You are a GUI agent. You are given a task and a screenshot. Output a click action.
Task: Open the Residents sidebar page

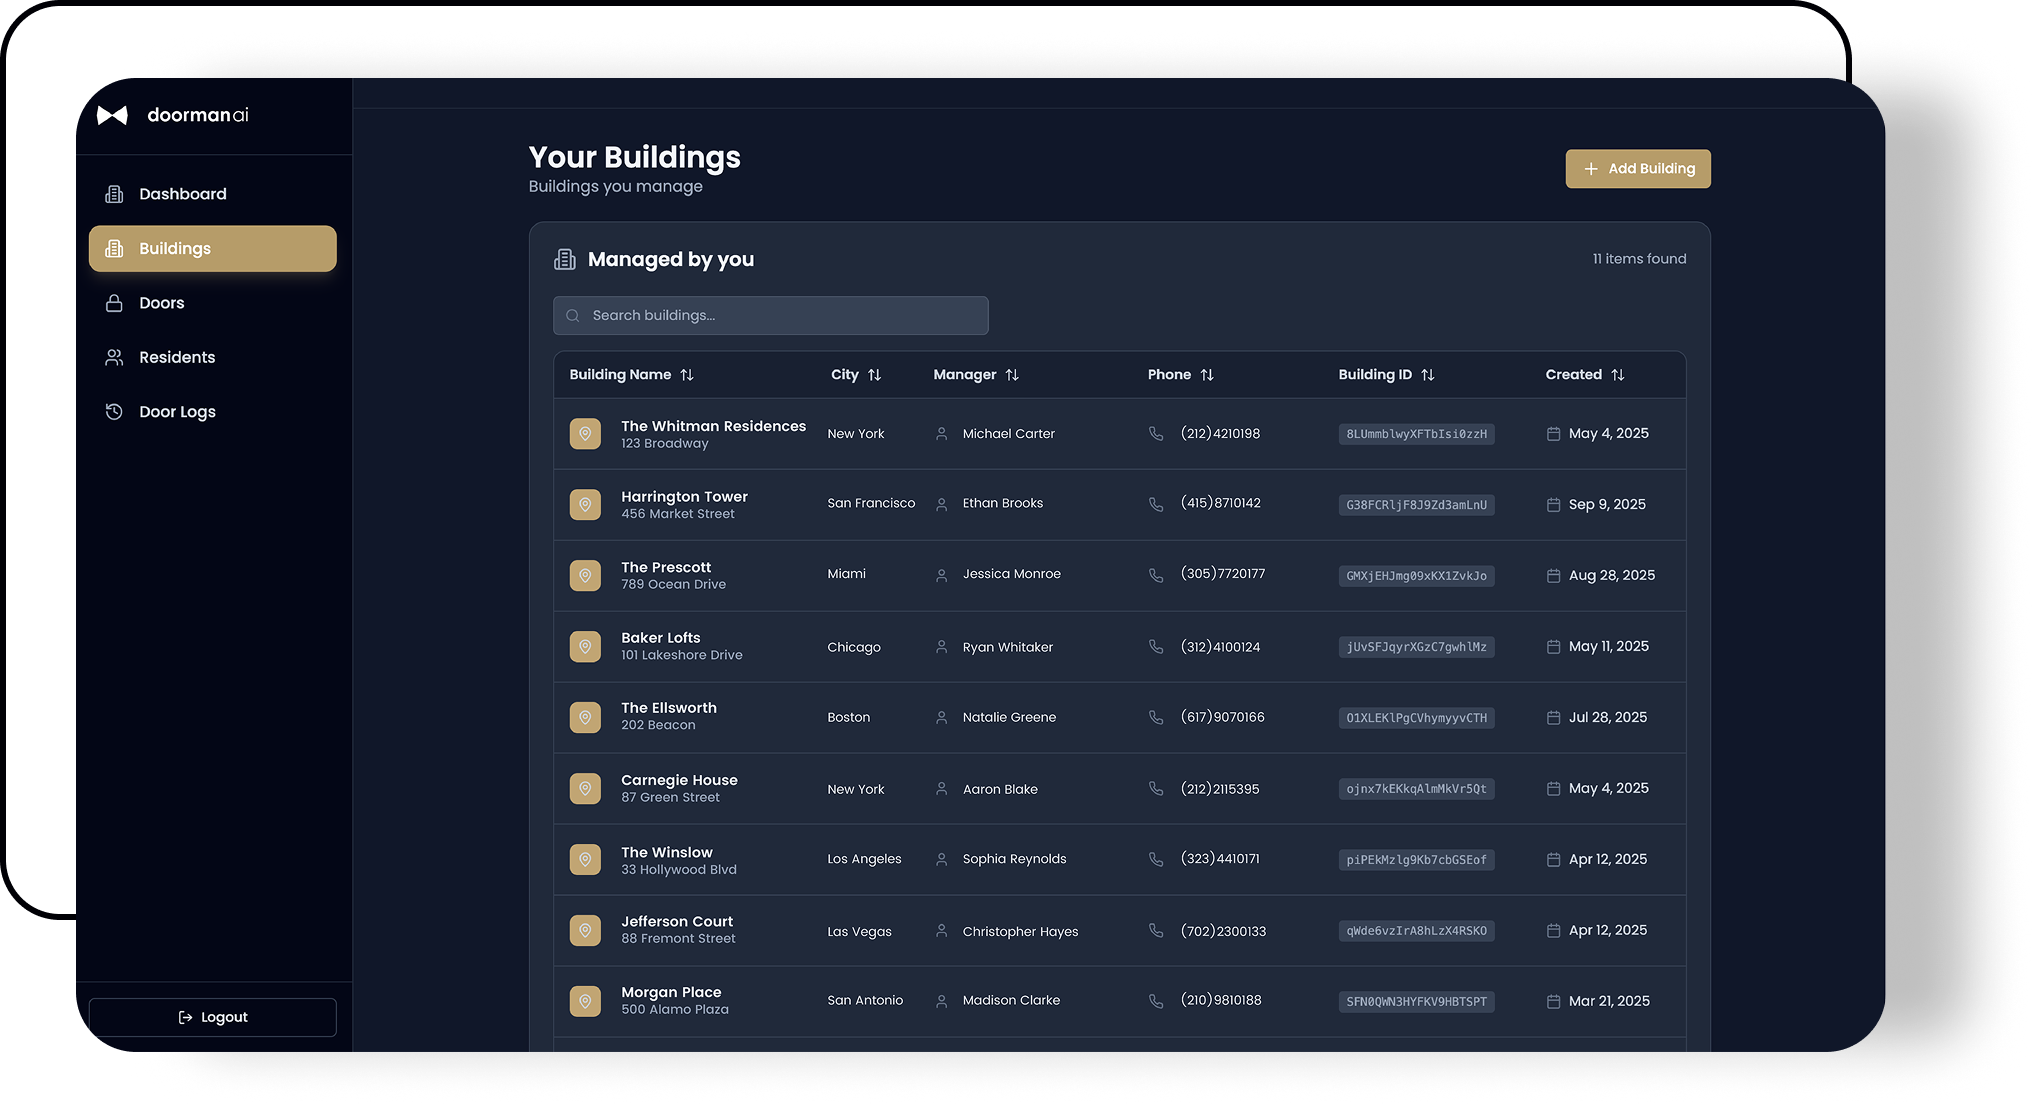[x=176, y=357]
